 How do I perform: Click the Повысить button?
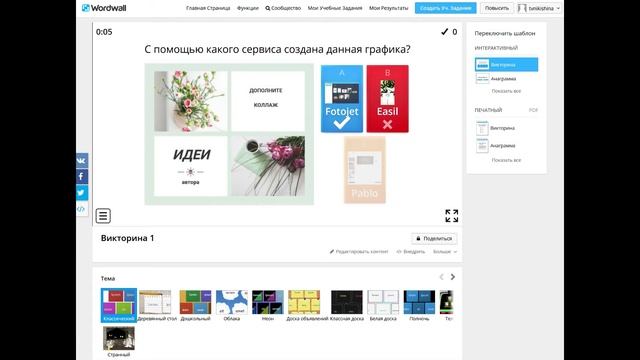point(497,8)
